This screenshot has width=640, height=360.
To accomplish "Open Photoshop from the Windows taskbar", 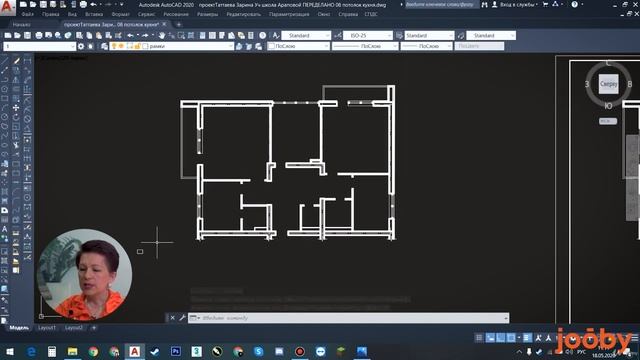I will coord(176,351).
